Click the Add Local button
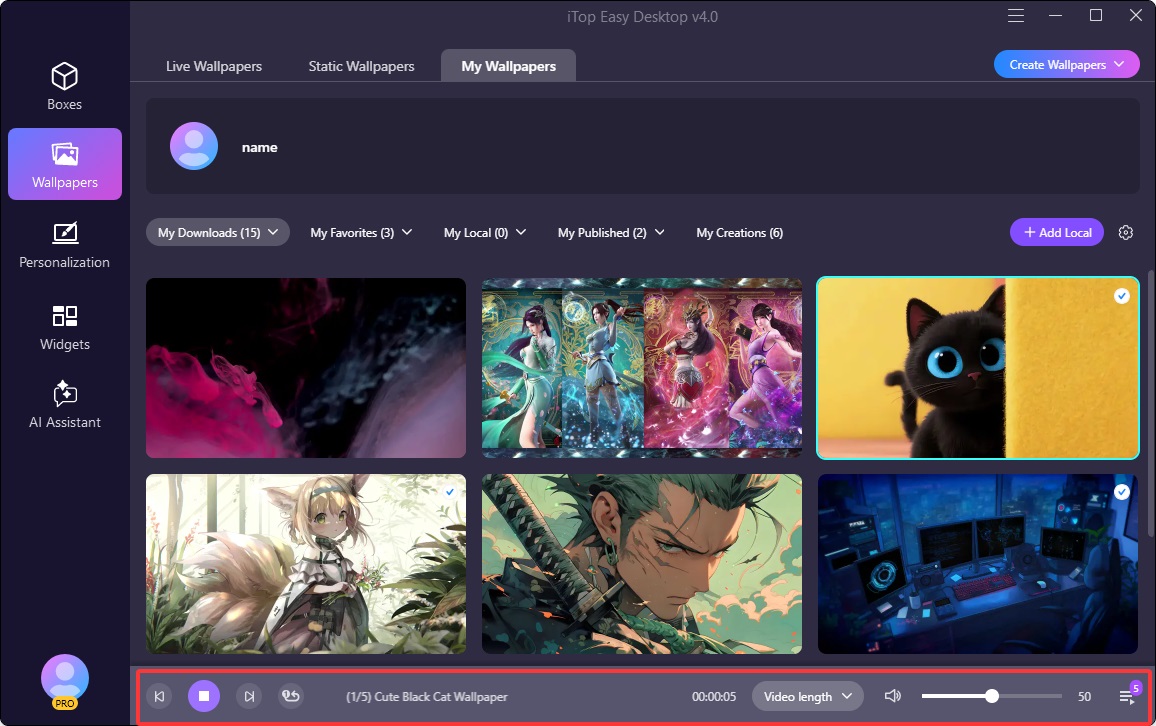Viewport: 1156px width, 726px height. pos(1057,233)
